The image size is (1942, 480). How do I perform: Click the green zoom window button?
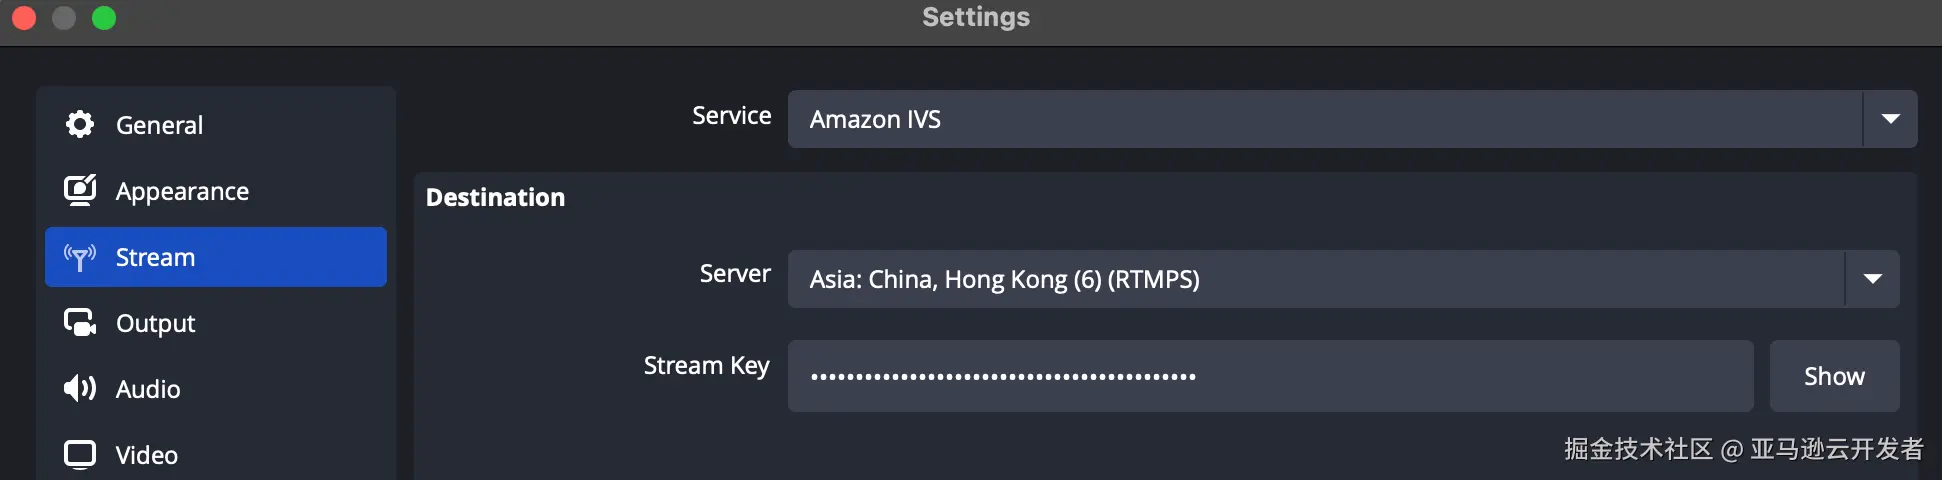pos(104,18)
